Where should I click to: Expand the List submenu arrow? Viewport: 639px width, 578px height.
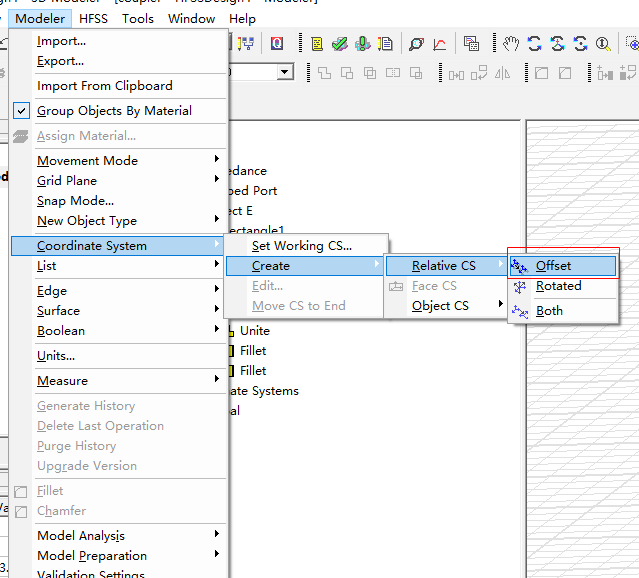pyautogui.click(x=217, y=264)
